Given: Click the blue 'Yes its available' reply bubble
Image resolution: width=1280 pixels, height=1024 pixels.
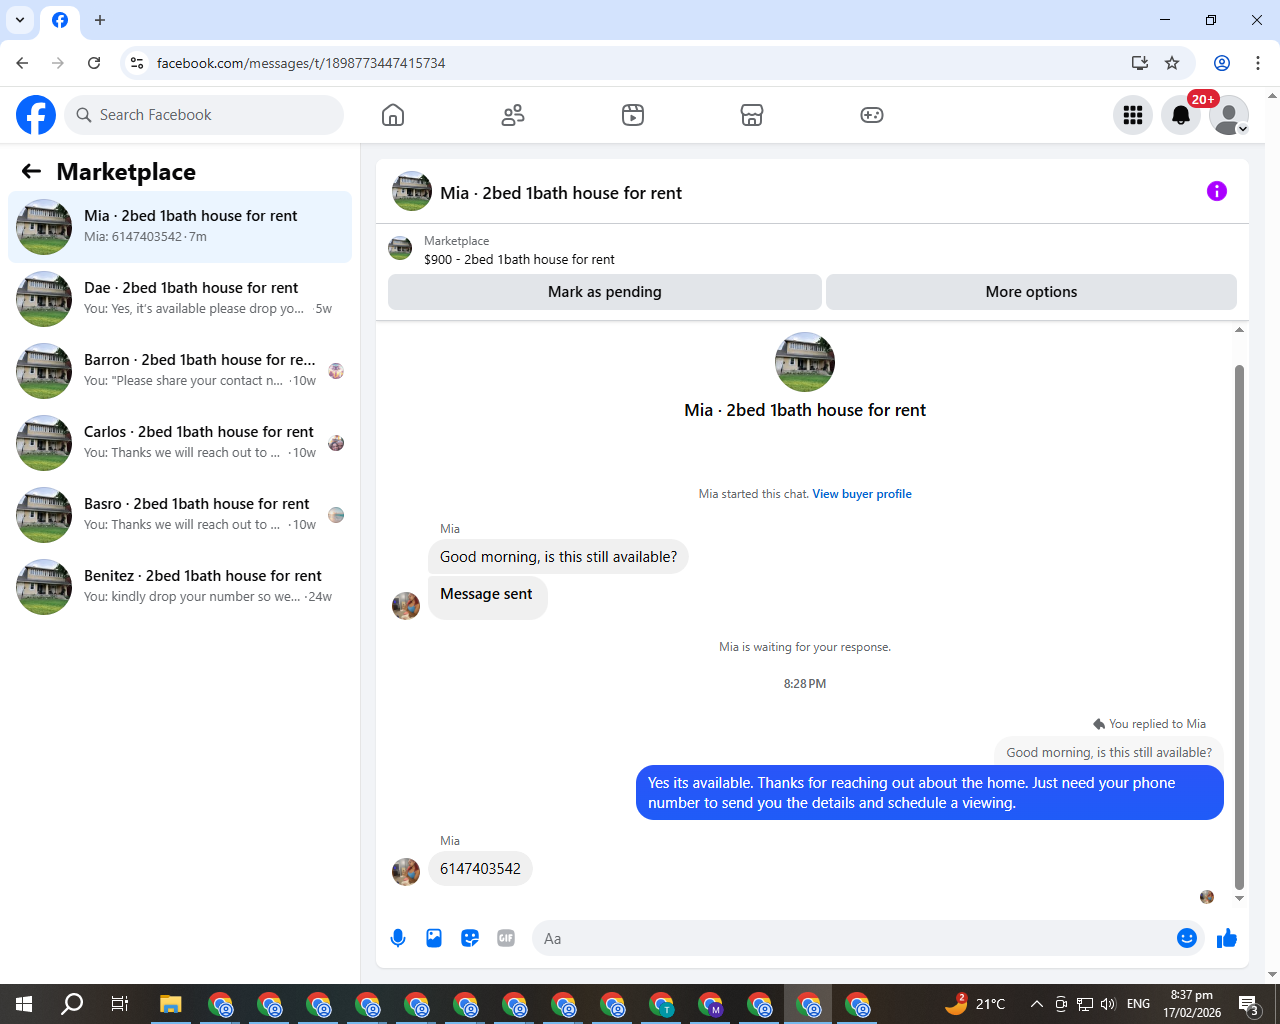Looking at the screenshot, I should coord(930,793).
